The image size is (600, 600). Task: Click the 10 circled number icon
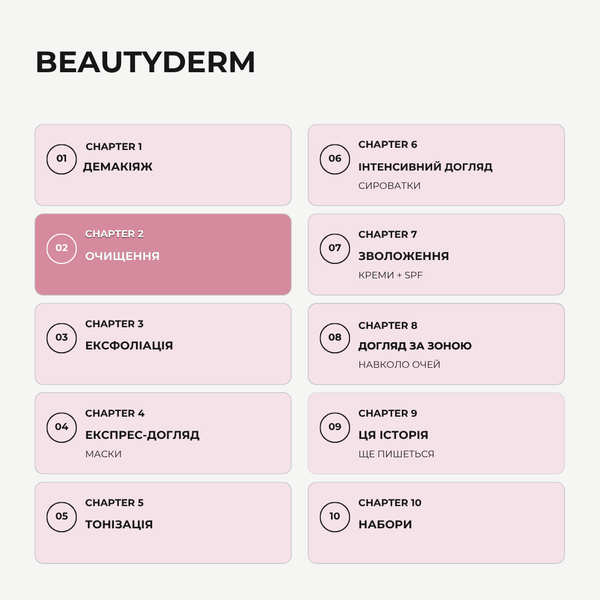335,517
